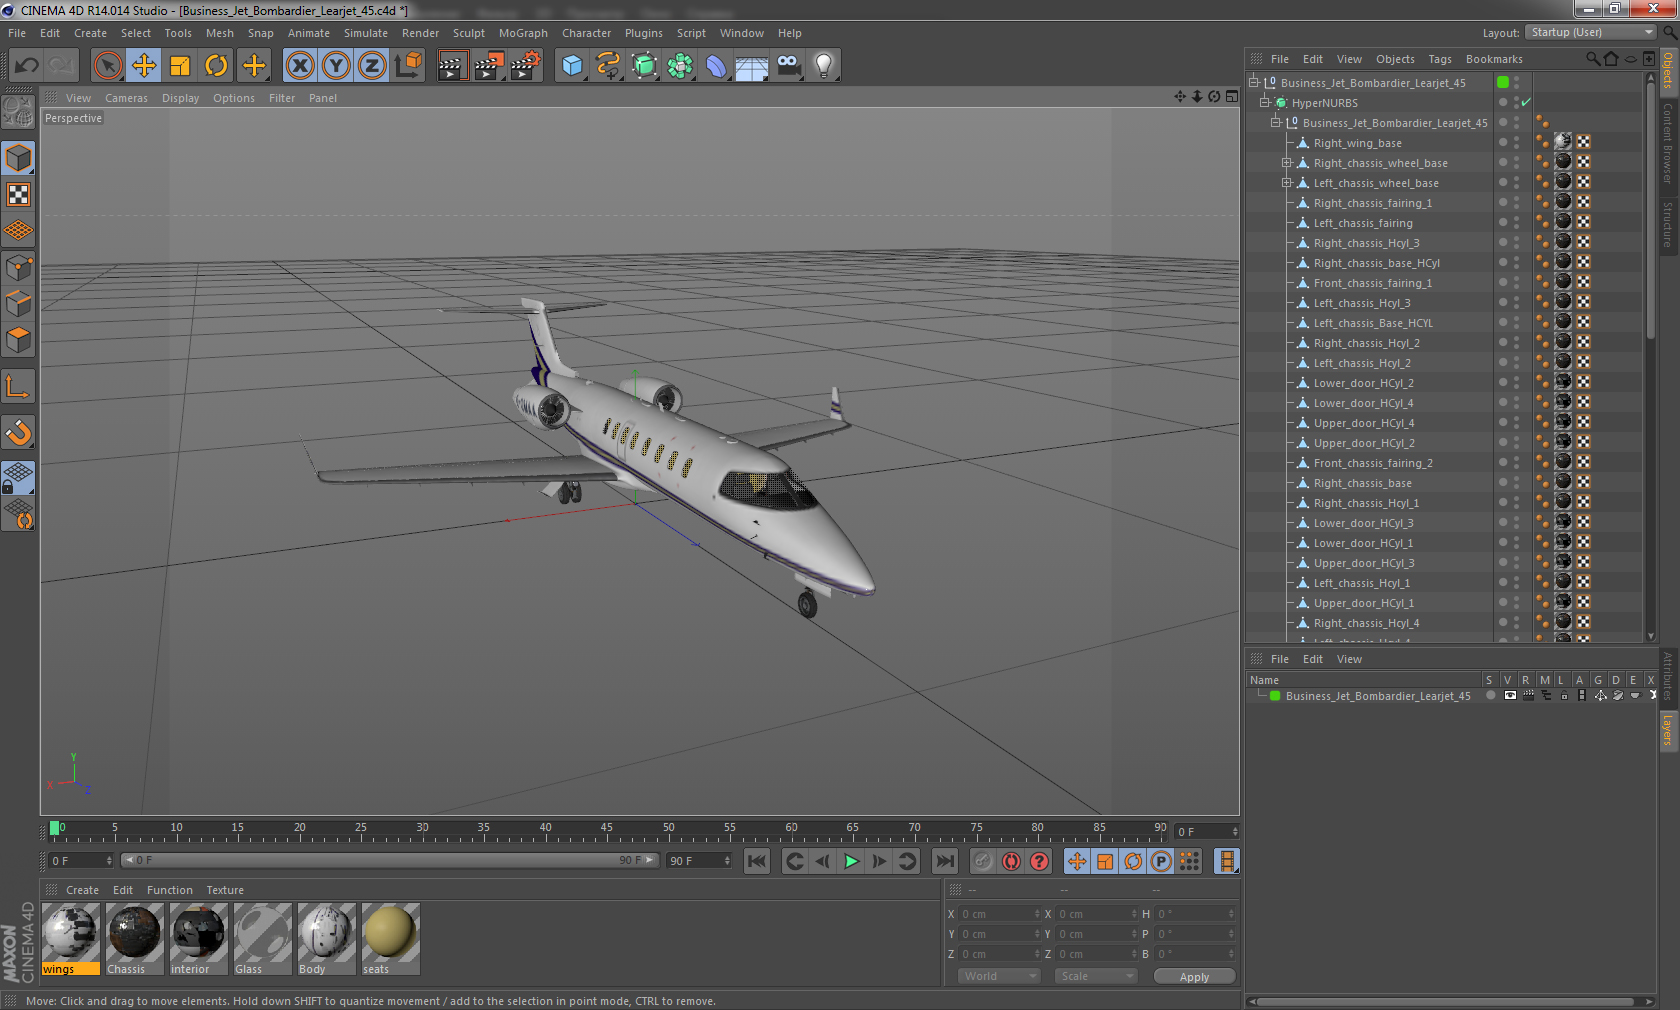Toggle Z axis lock
This screenshot has height=1010, width=1680.
(372, 66)
